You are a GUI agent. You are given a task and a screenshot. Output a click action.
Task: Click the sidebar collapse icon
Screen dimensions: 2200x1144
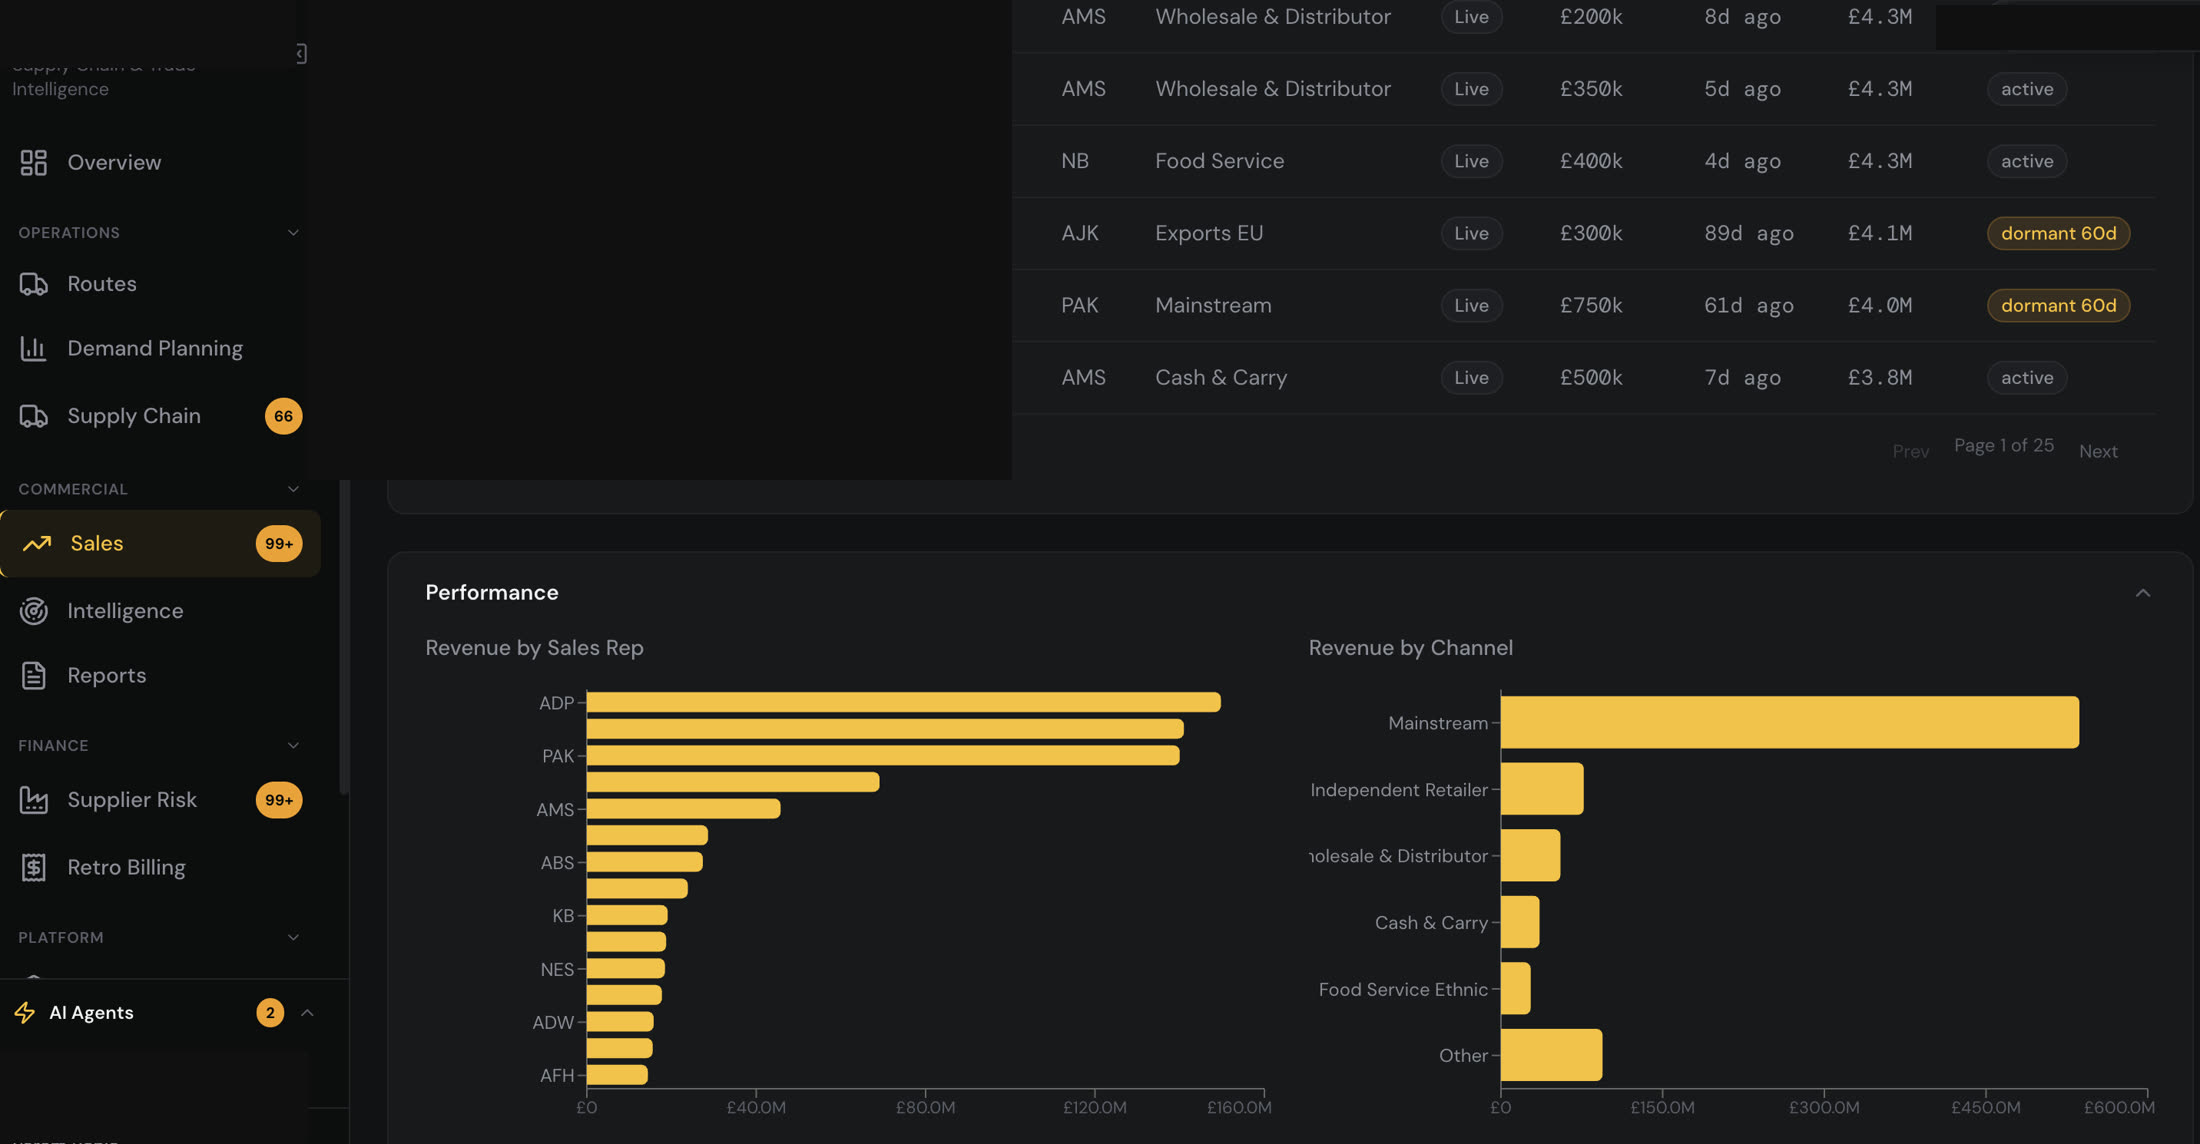[x=300, y=53]
